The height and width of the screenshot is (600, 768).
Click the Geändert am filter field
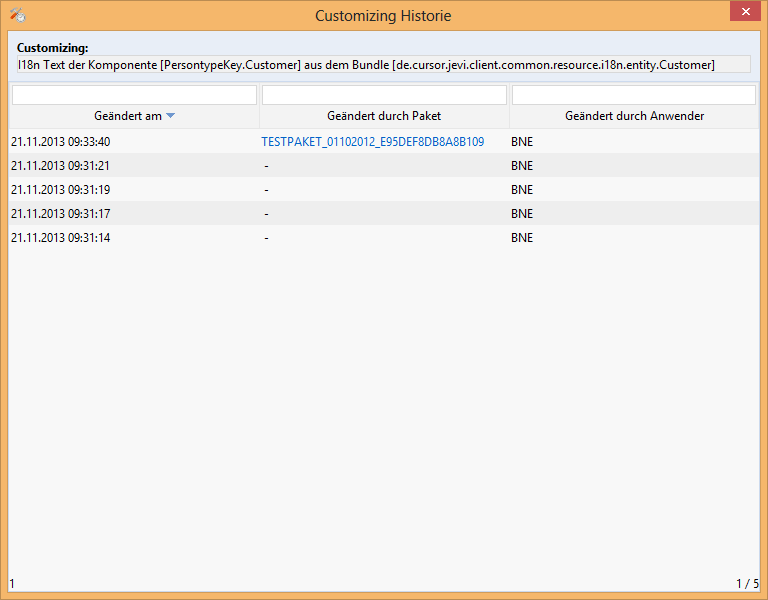pos(134,95)
